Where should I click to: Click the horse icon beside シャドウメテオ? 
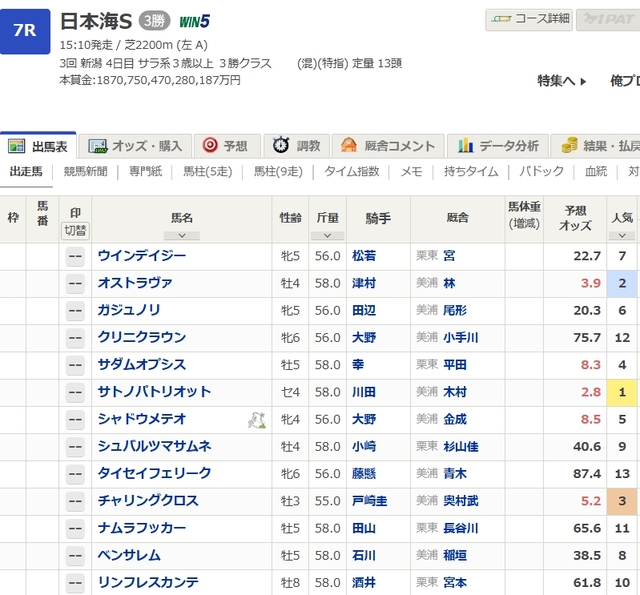click(257, 420)
